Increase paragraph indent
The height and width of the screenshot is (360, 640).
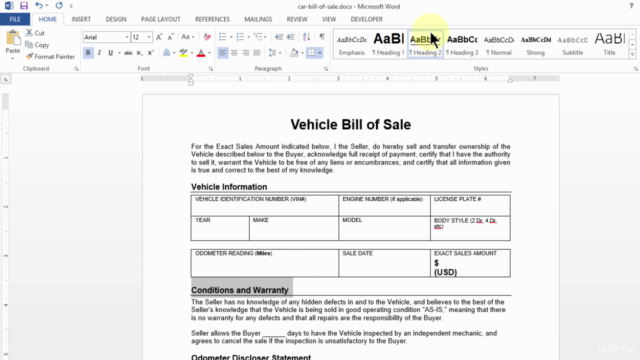pos(291,37)
